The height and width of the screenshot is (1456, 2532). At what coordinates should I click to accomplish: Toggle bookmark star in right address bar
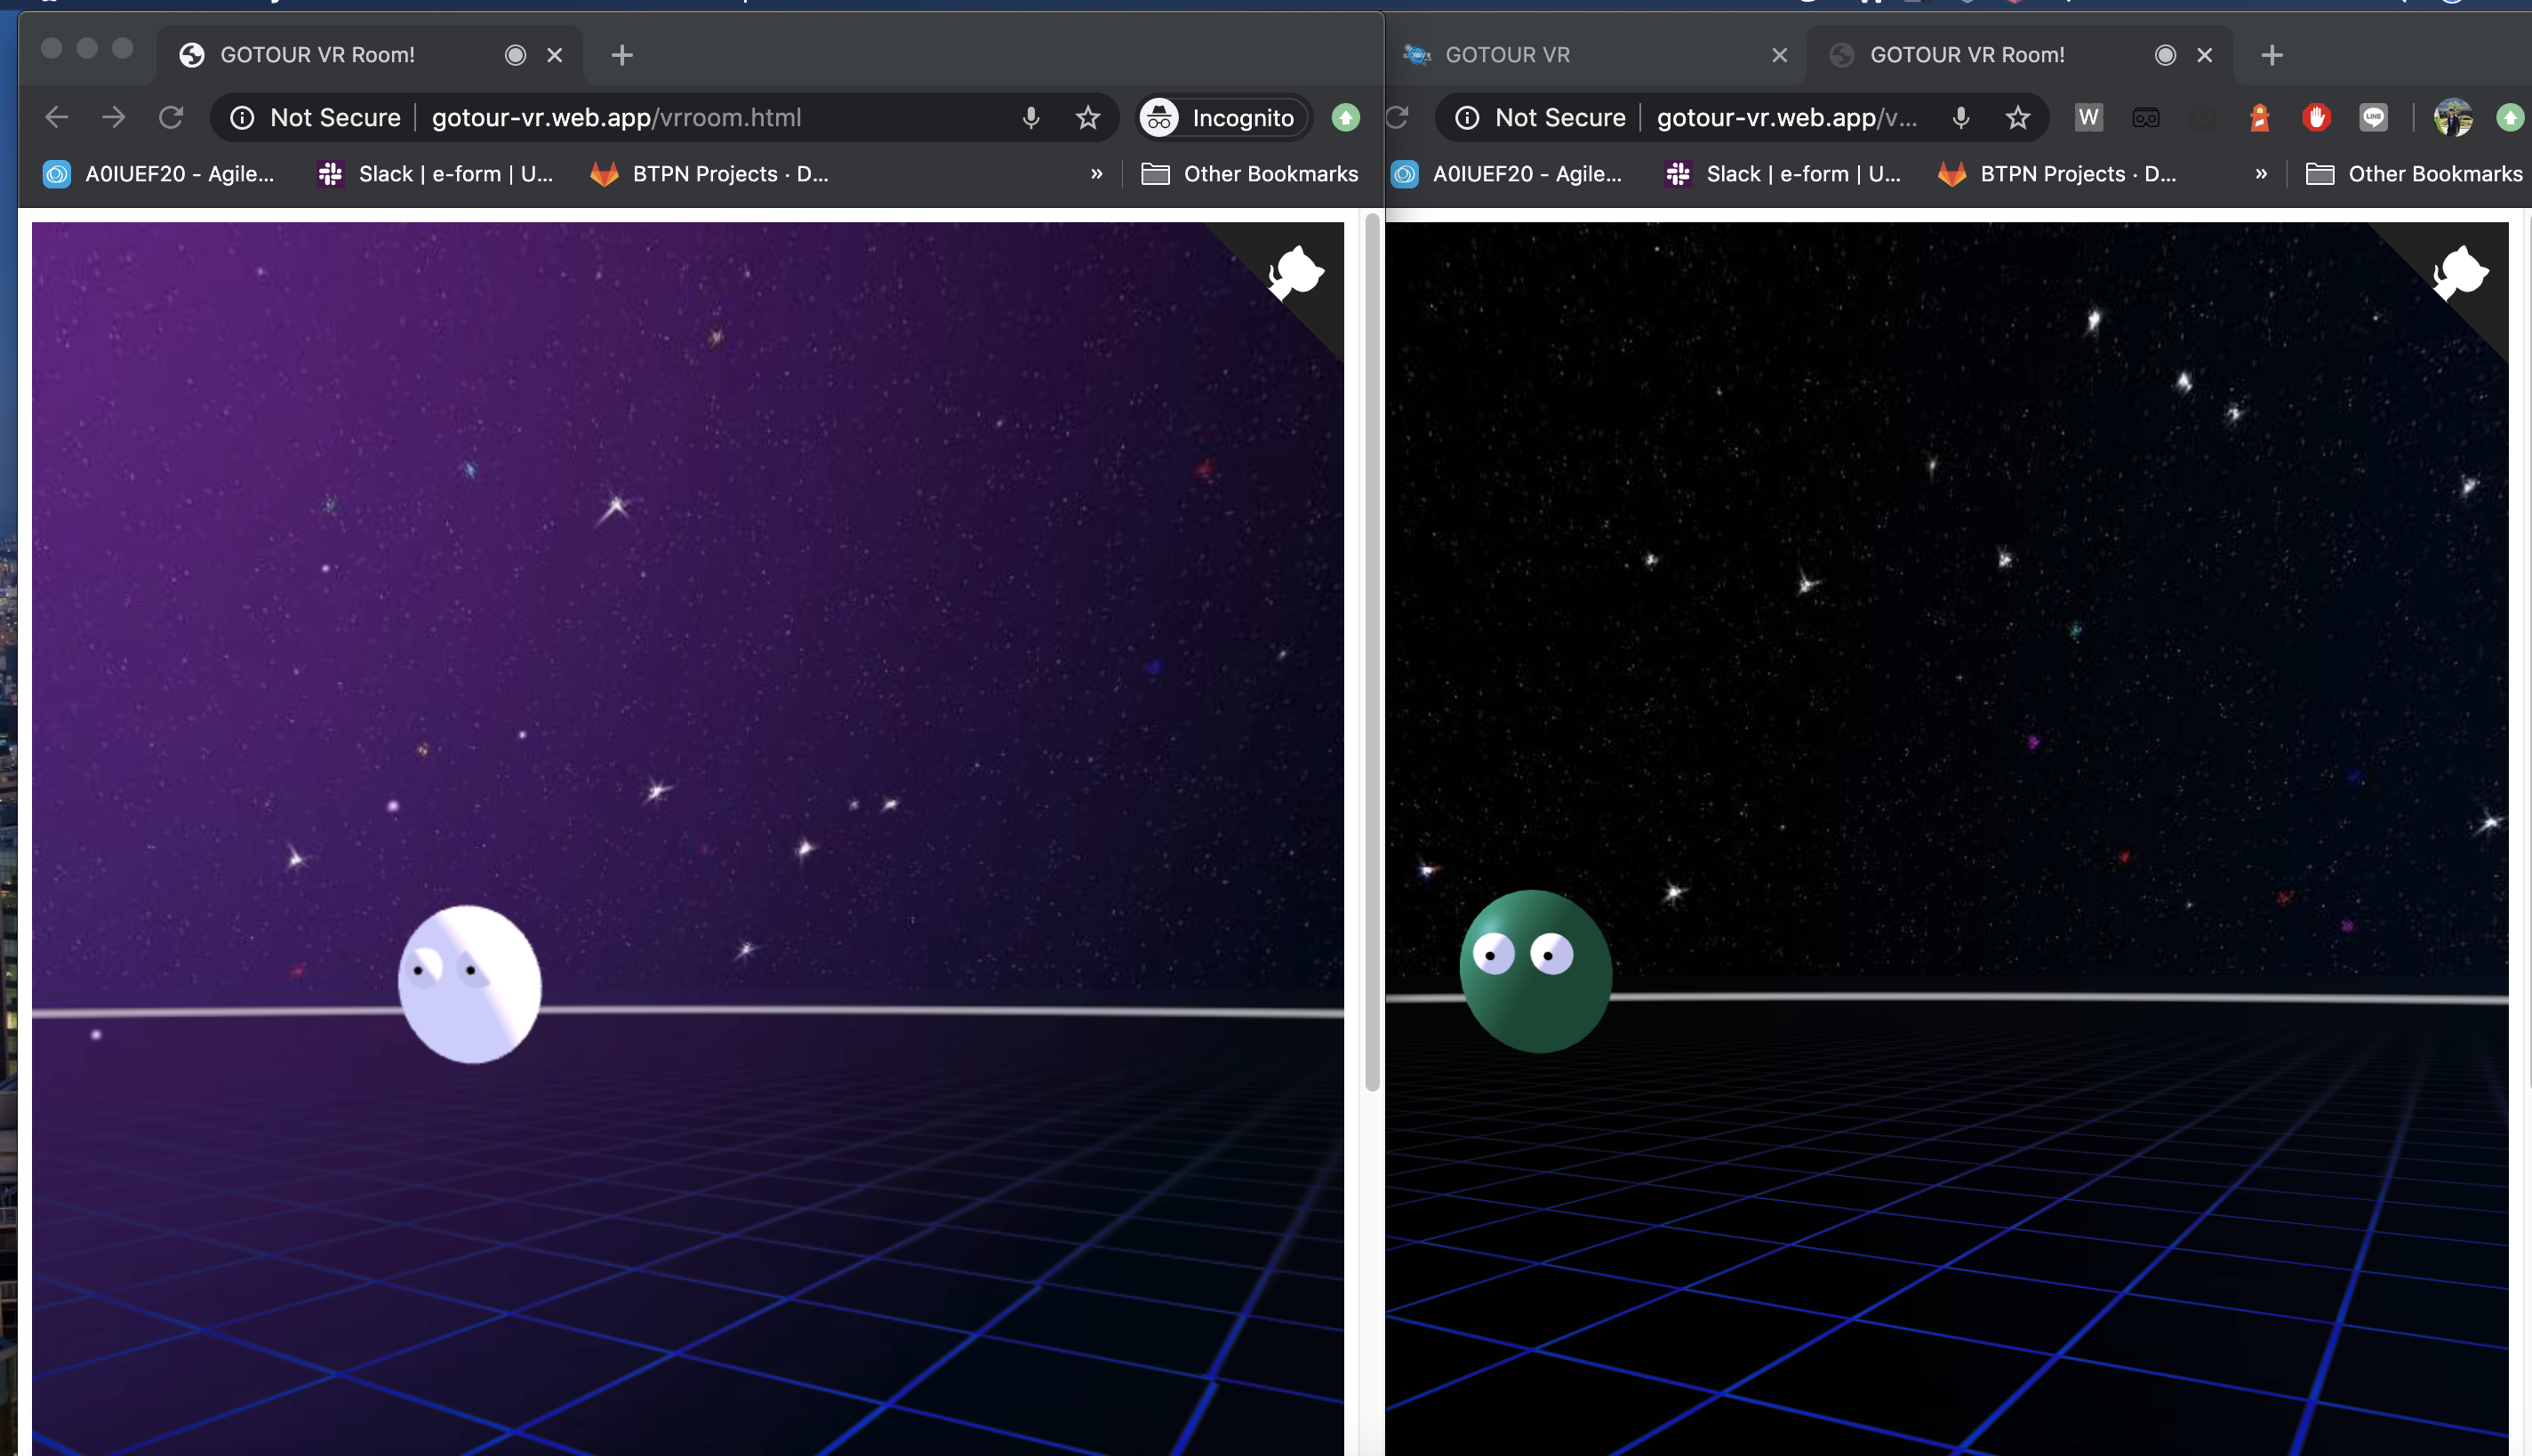pos(2018,118)
